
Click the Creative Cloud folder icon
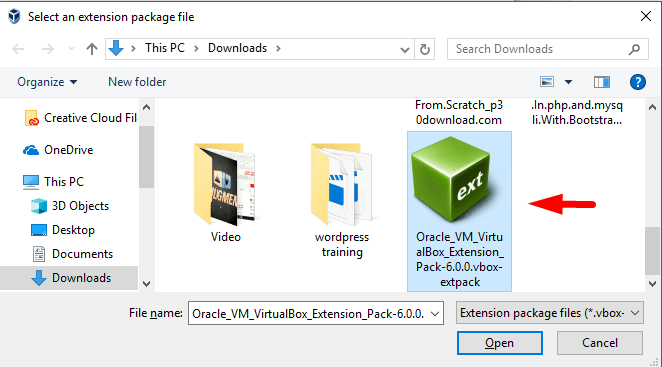[x=31, y=118]
